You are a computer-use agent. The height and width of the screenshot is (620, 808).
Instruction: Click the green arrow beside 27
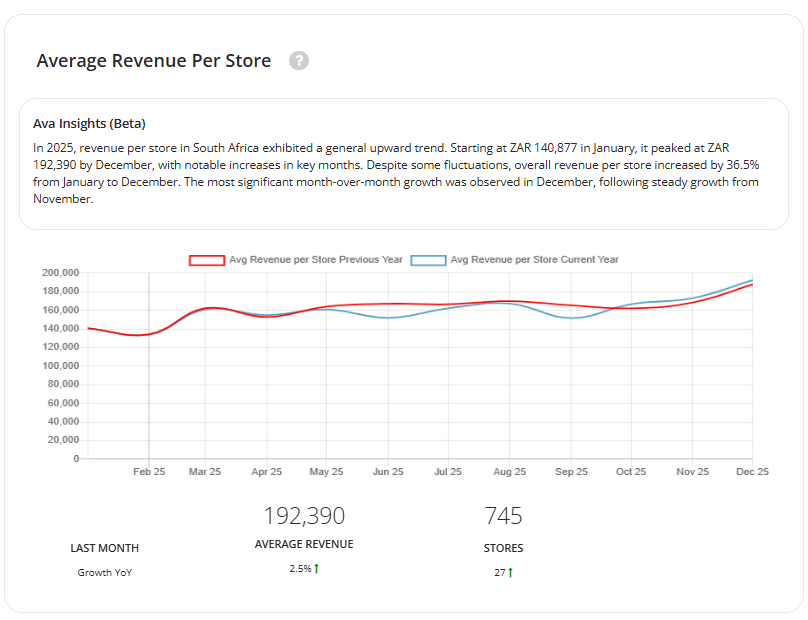tap(510, 573)
